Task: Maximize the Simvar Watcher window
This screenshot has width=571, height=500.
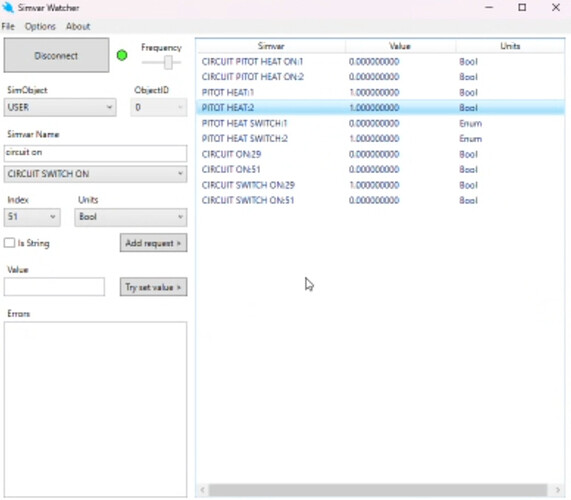Action: point(522,7)
